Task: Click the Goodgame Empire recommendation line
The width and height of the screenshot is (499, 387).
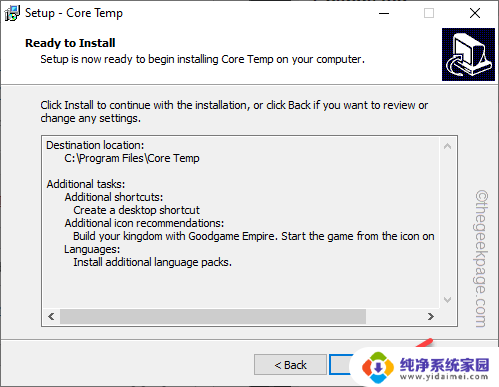Action: tap(254, 236)
